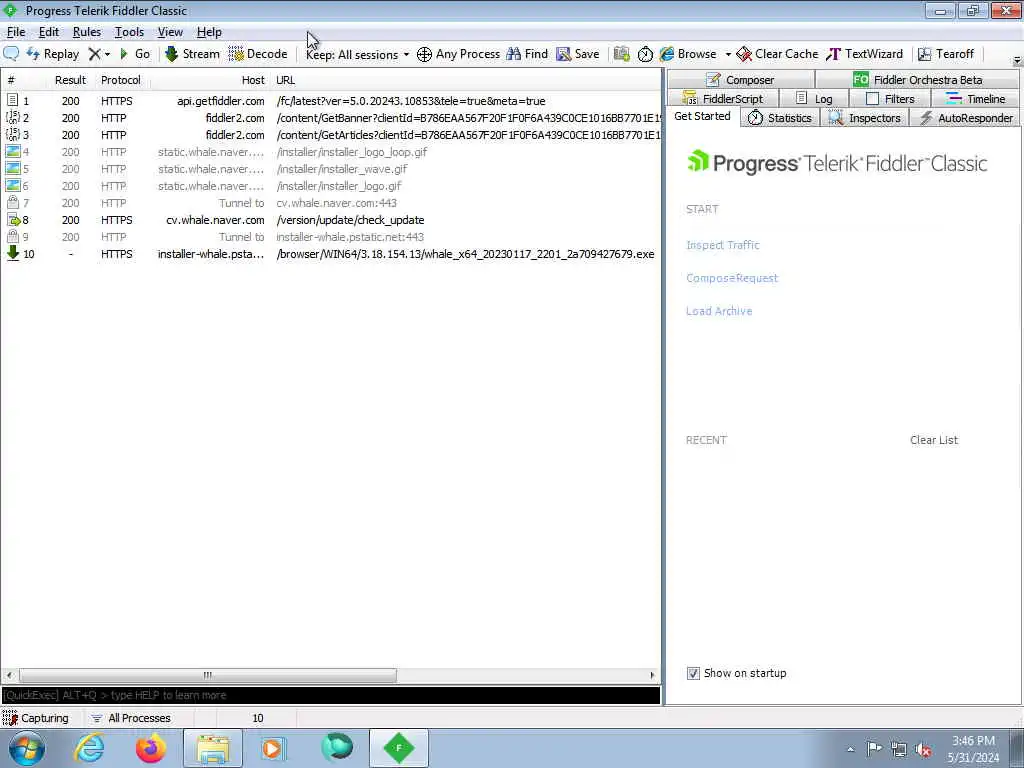The width and height of the screenshot is (1024, 768).
Task: Click the QuickExec command input box
Action: (x=330, y=696)
